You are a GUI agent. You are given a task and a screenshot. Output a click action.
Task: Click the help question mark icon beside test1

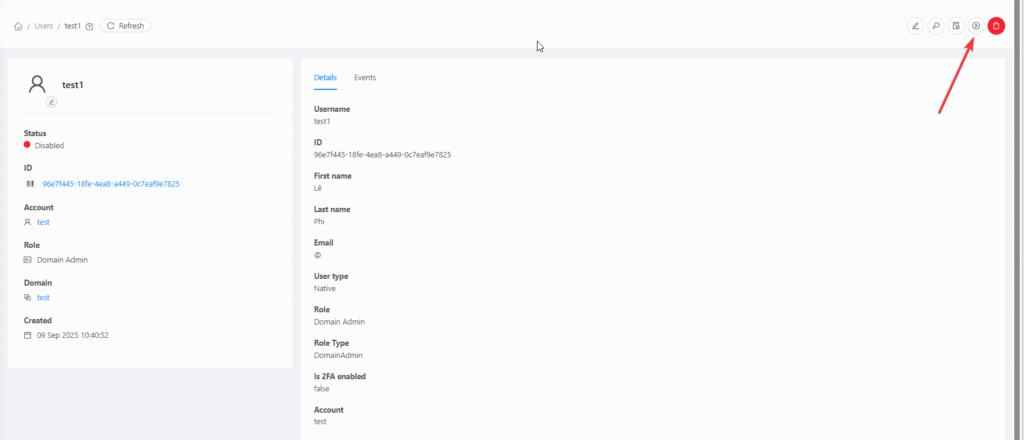tap(90, 26)
